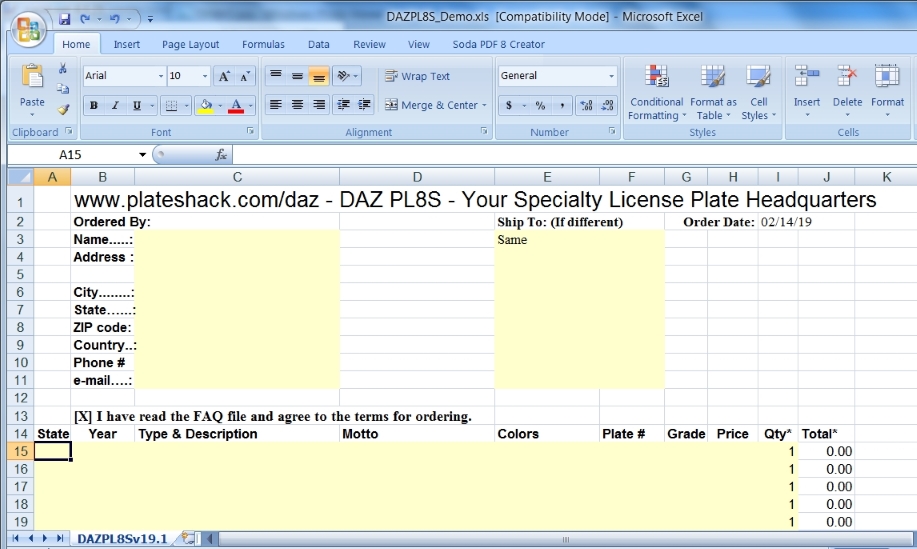917x549 pixels.
Task: Select Bottom Align icon
Action: coord(319,76)
